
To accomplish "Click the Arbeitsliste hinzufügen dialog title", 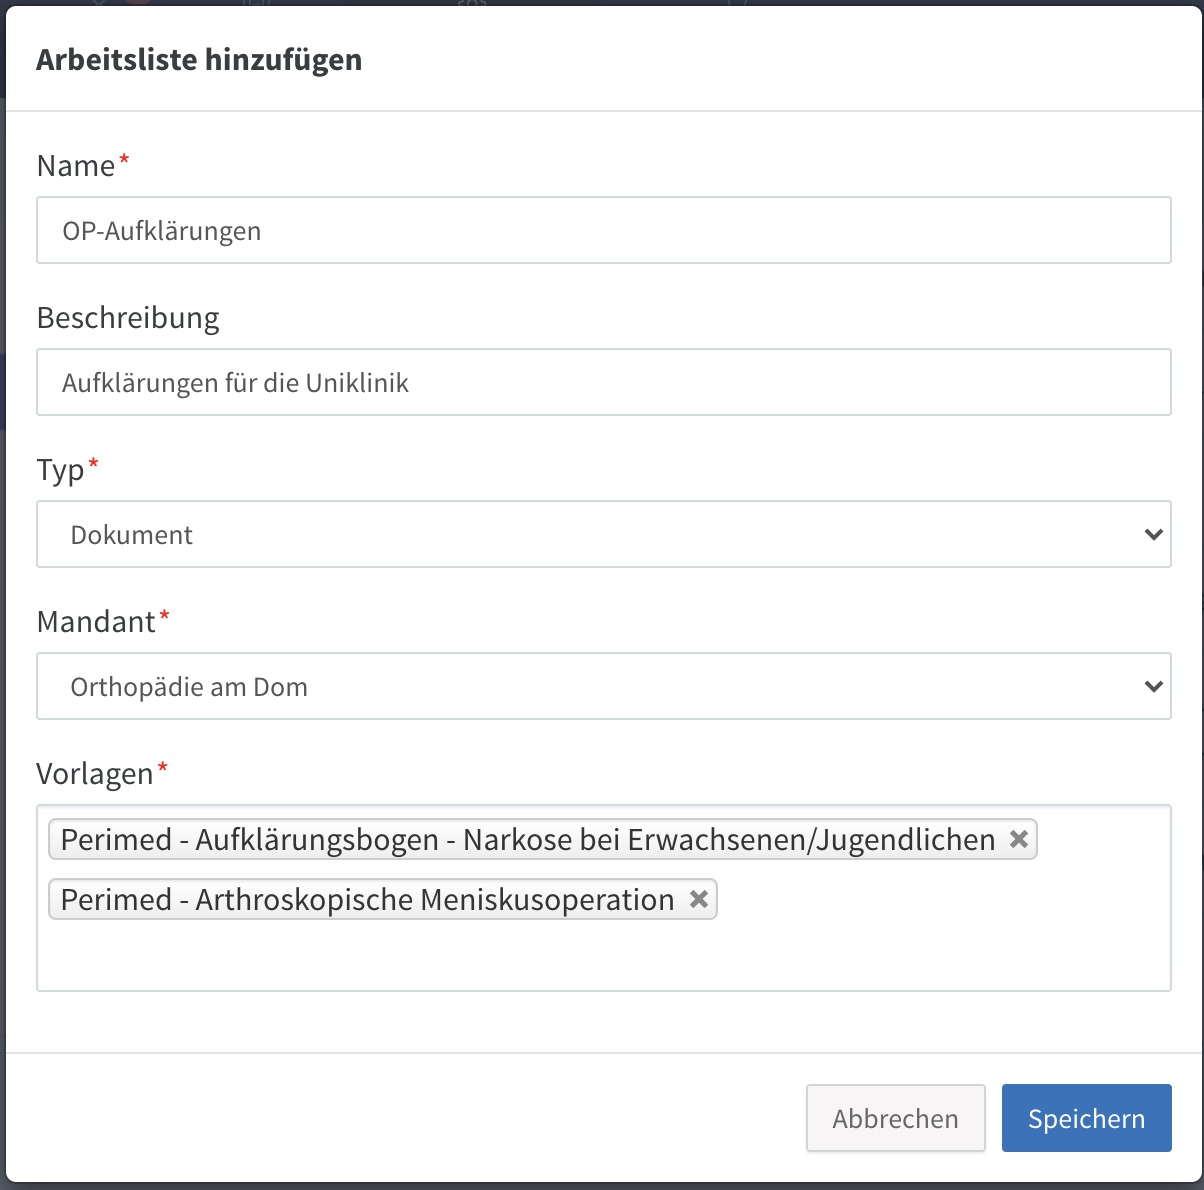I will (x=199, y=60).
